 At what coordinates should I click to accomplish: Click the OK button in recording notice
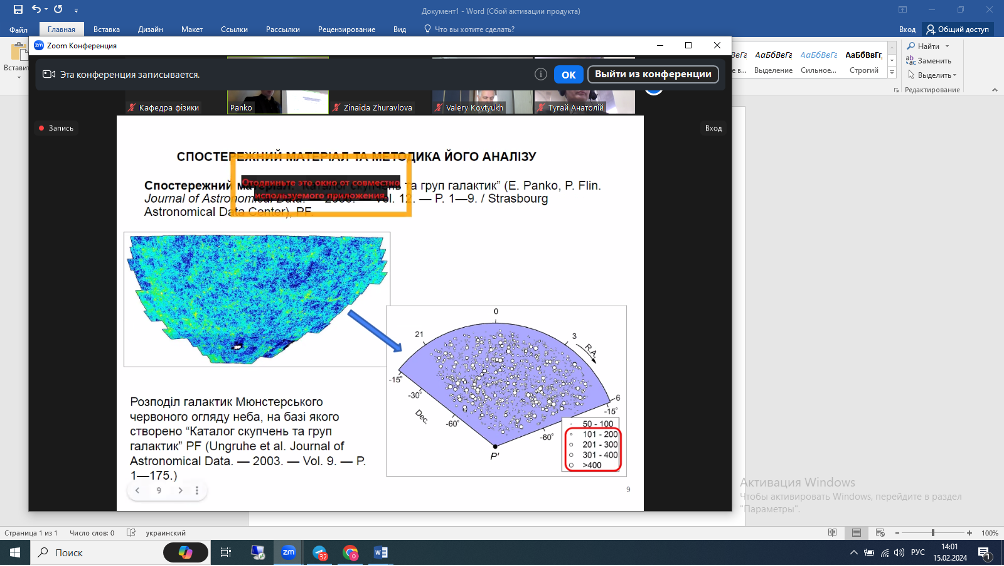click(x=568, y=74)
